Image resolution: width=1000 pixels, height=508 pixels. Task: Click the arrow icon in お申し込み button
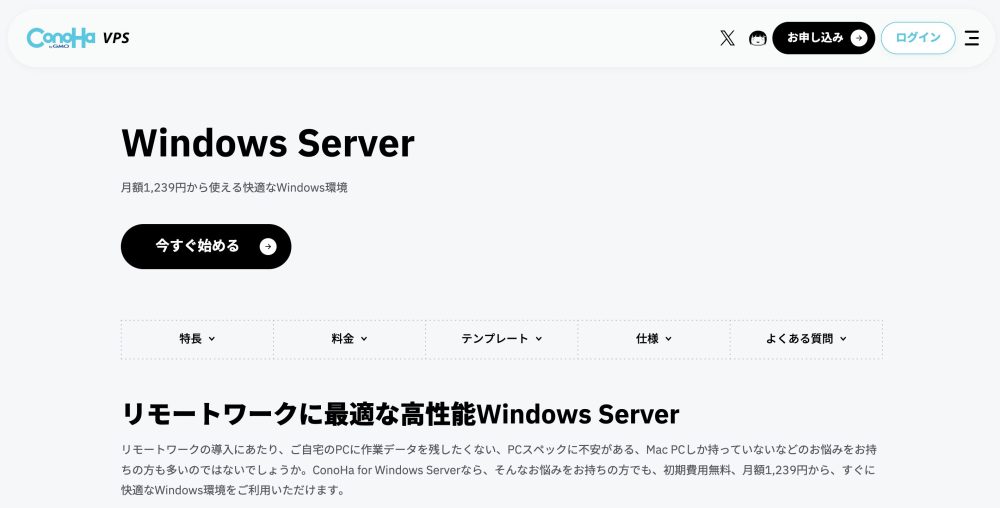coord(859,38)
